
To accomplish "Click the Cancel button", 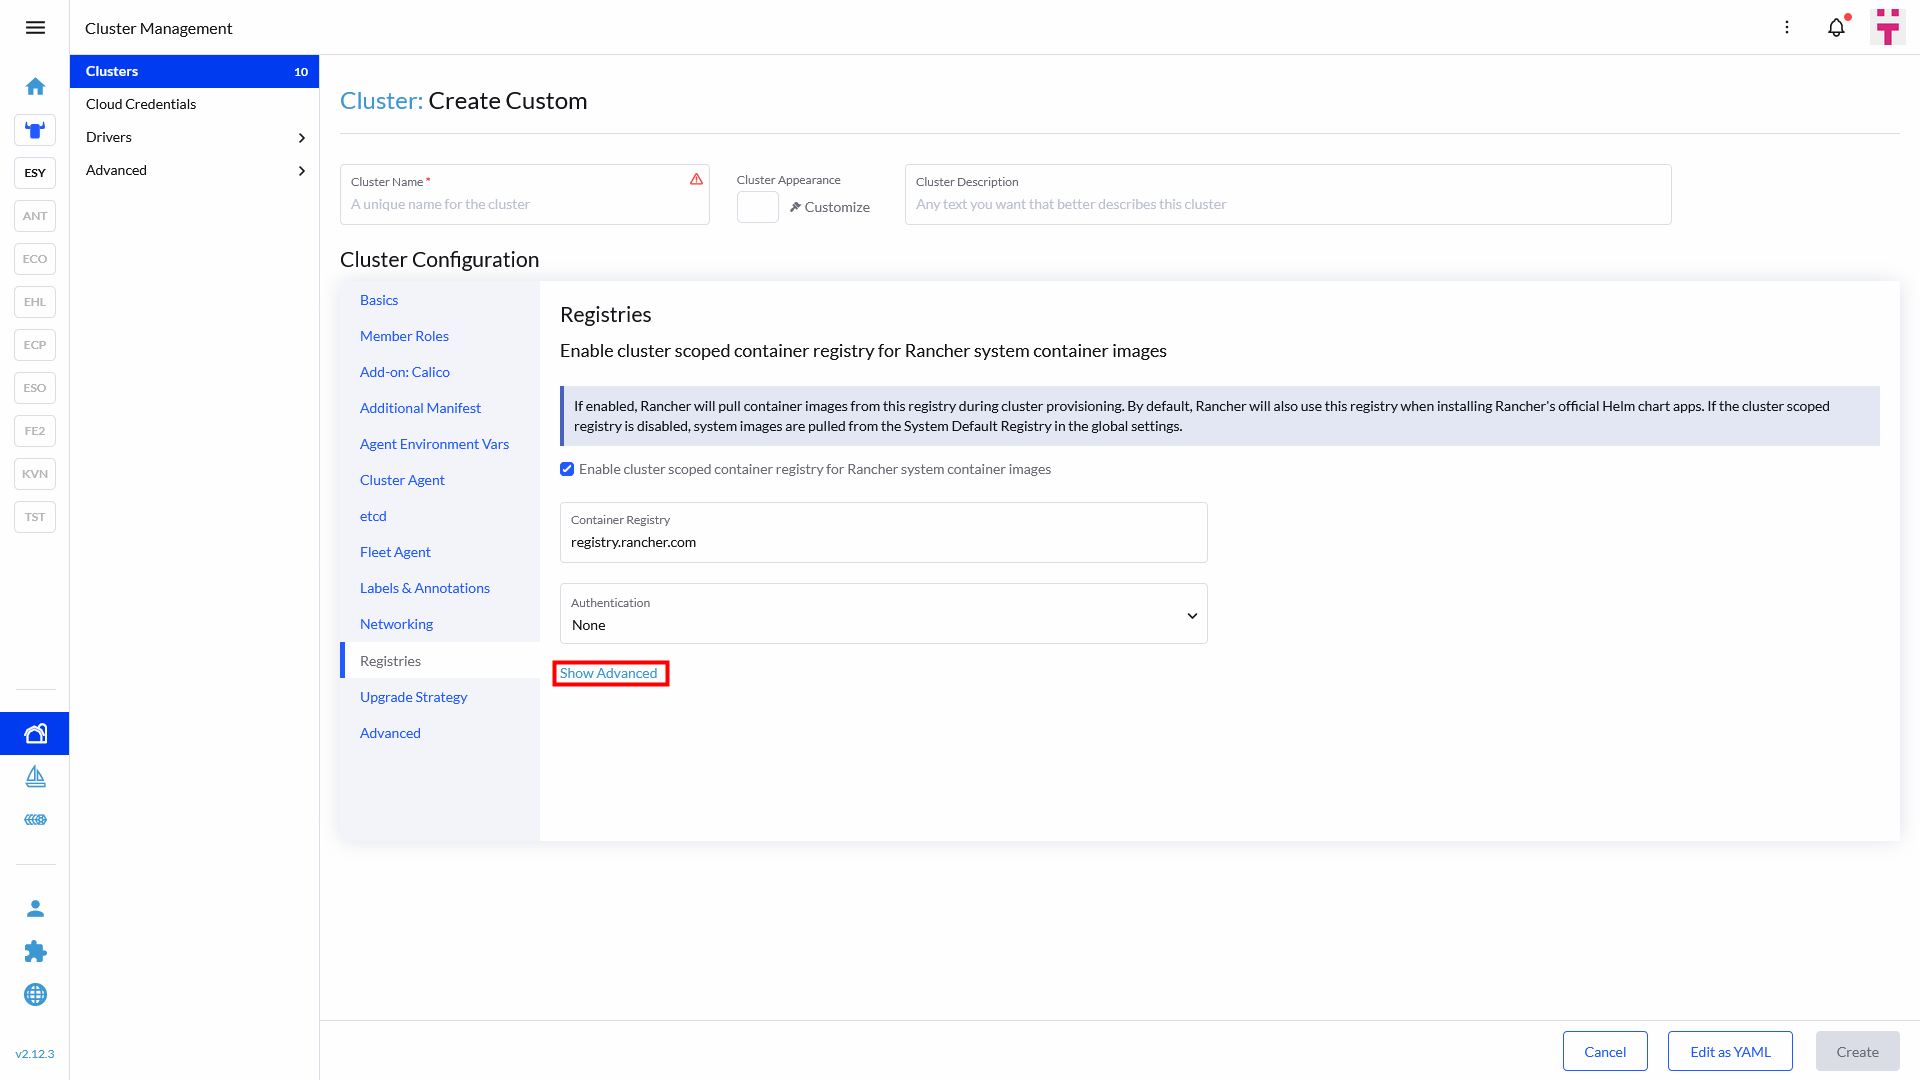I will (1605, 1051).
